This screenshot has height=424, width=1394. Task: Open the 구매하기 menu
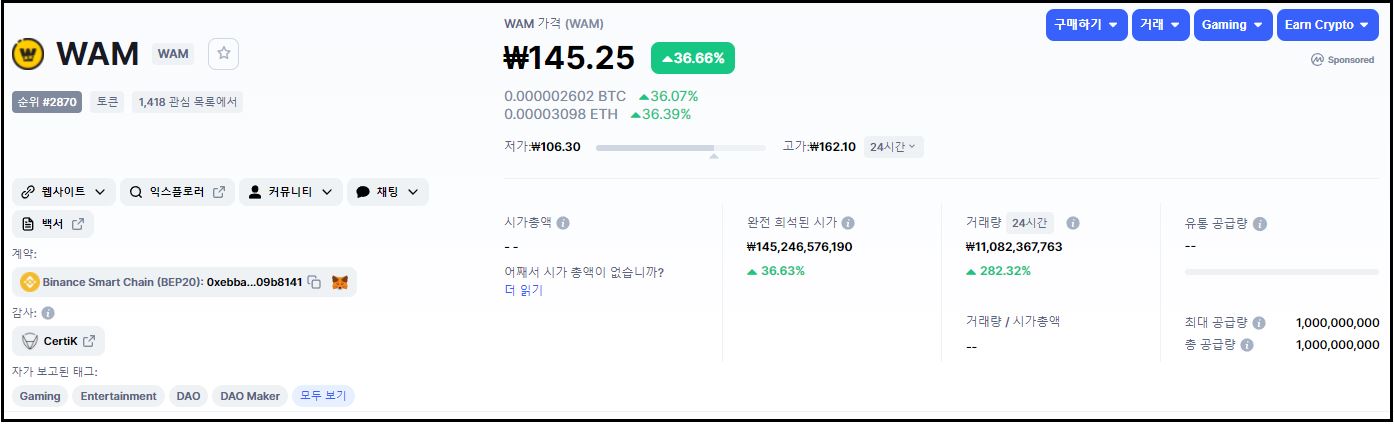coord(1086,25)
